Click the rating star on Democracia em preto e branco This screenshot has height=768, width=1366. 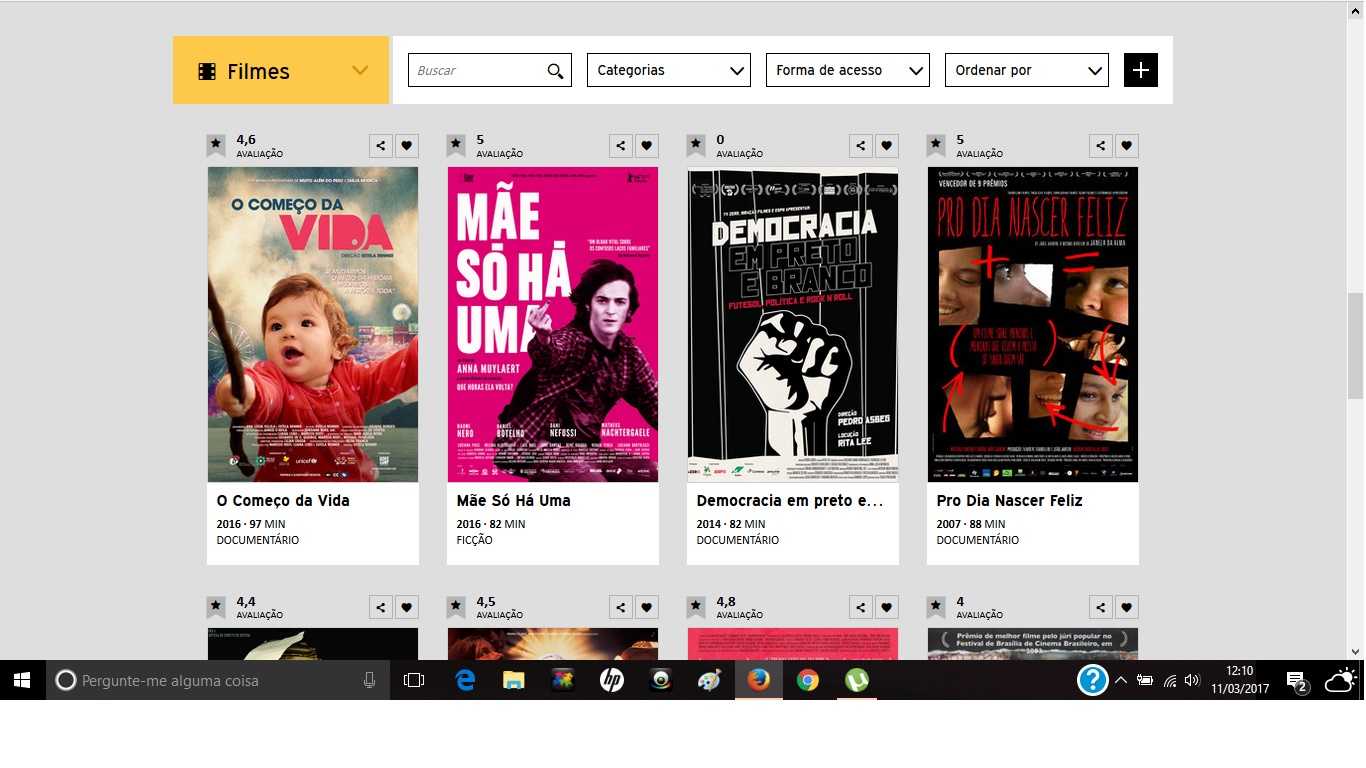(x=696, y=146)
